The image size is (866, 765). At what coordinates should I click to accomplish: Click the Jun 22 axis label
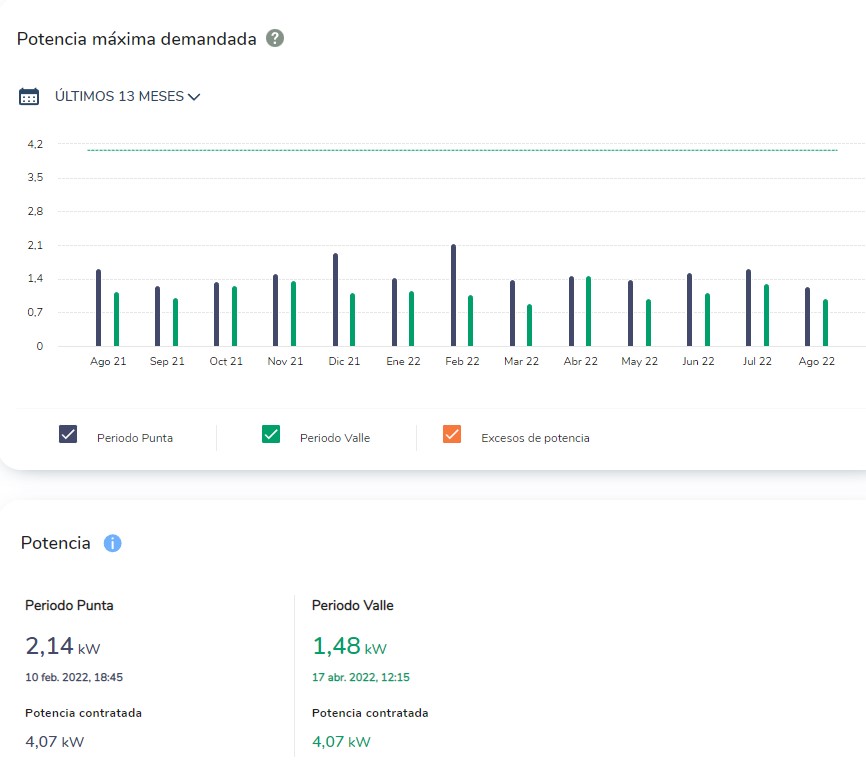(698, 361)
